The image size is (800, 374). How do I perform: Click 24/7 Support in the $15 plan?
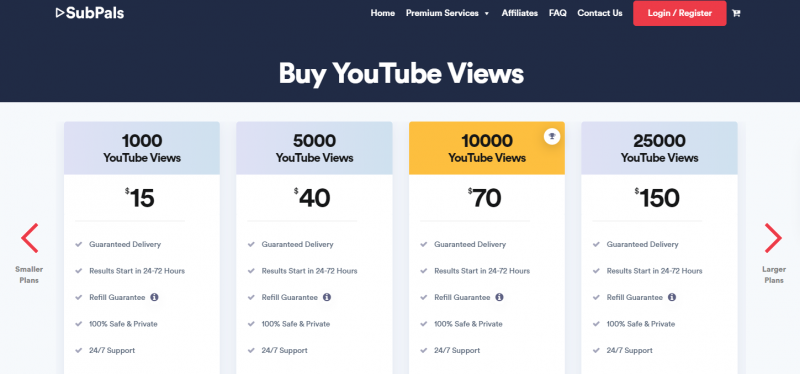click(x=112, y=351)
